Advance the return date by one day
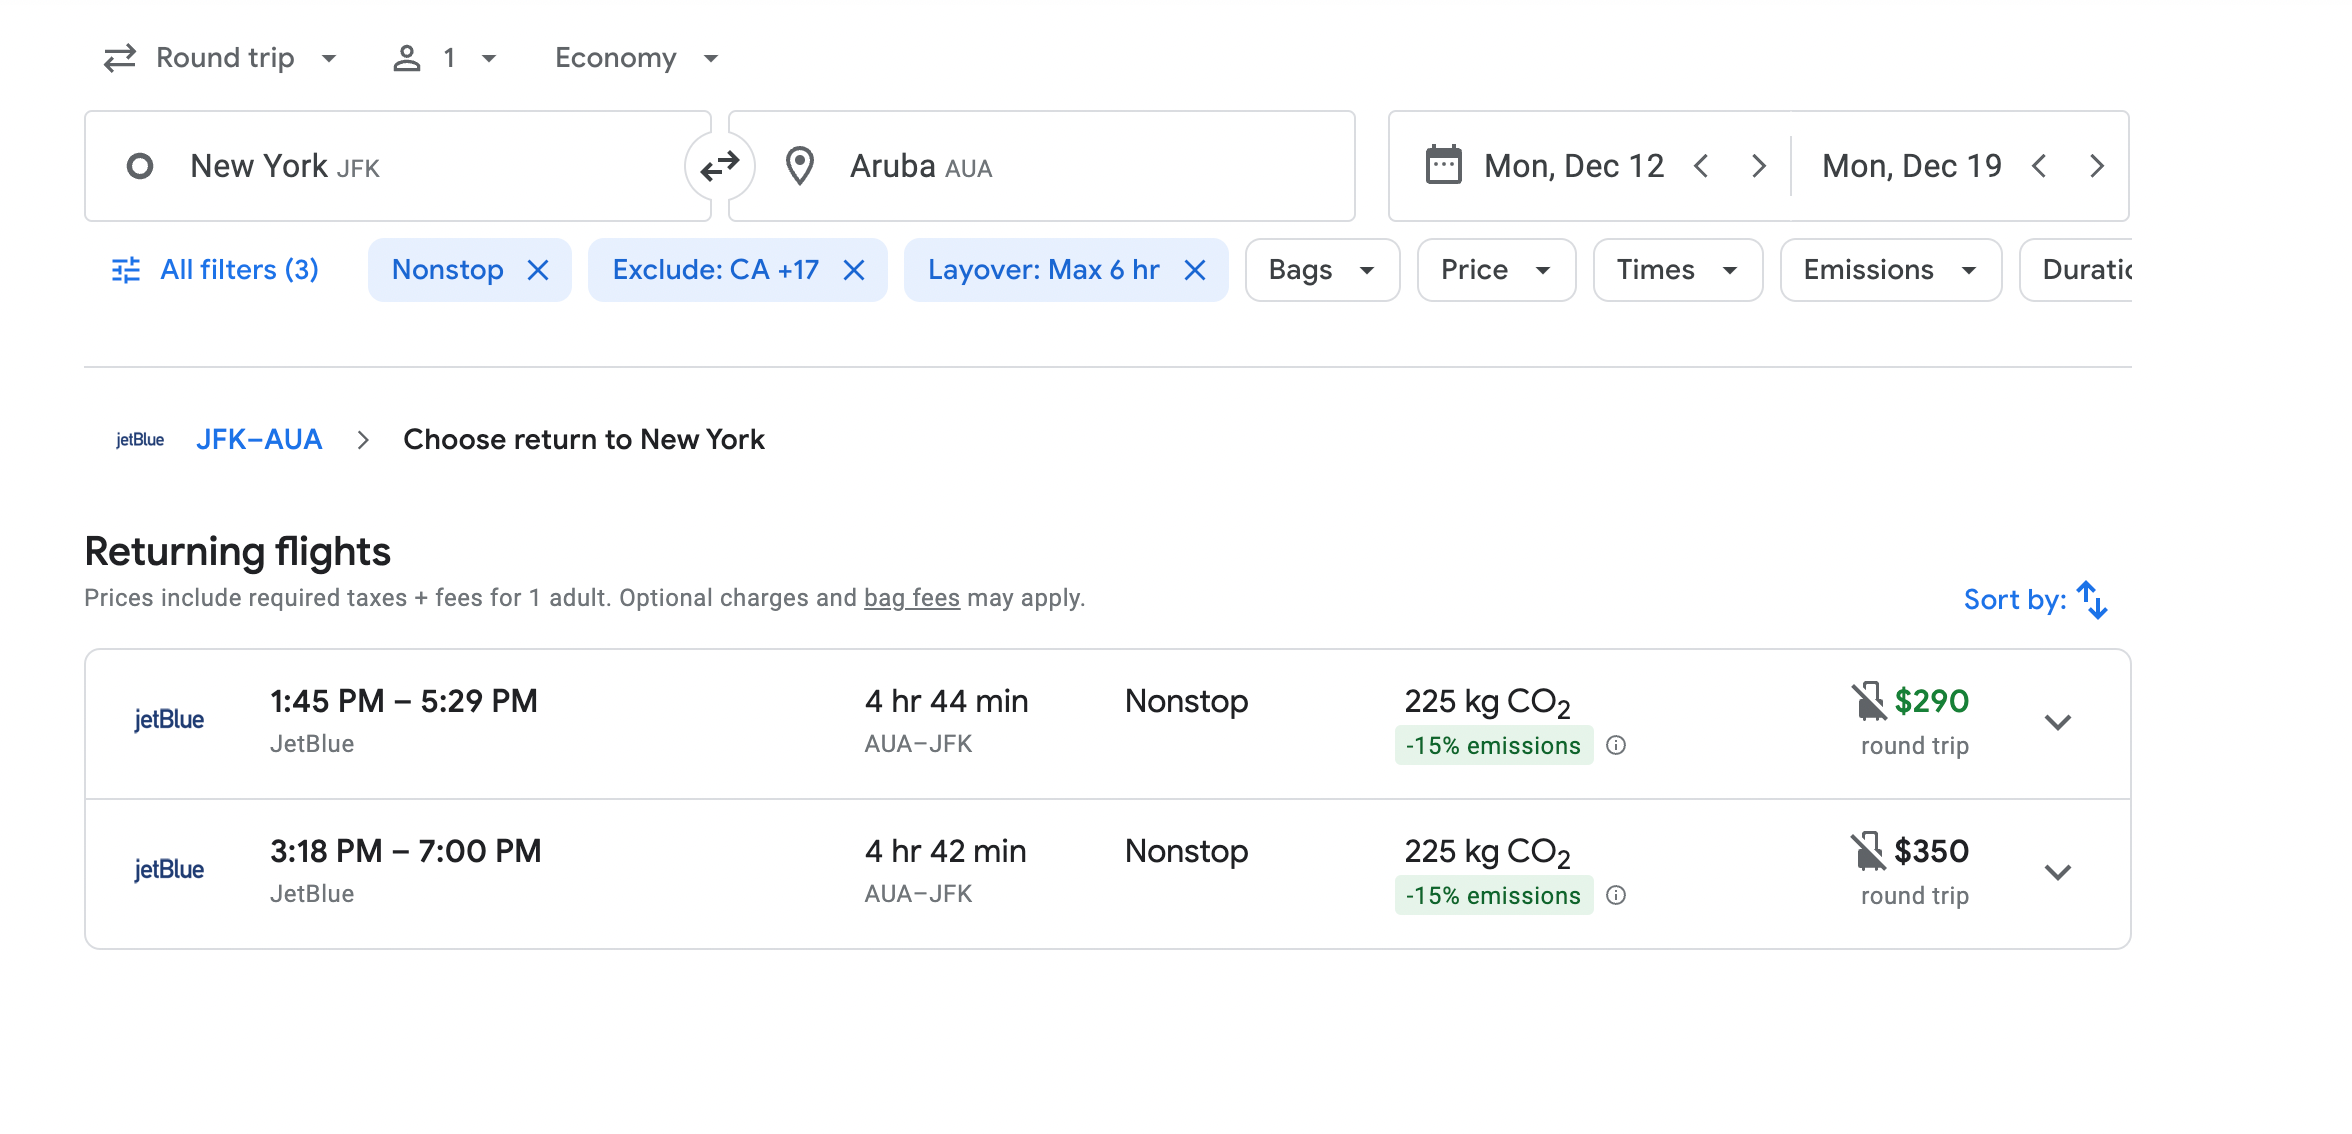 2097,166
